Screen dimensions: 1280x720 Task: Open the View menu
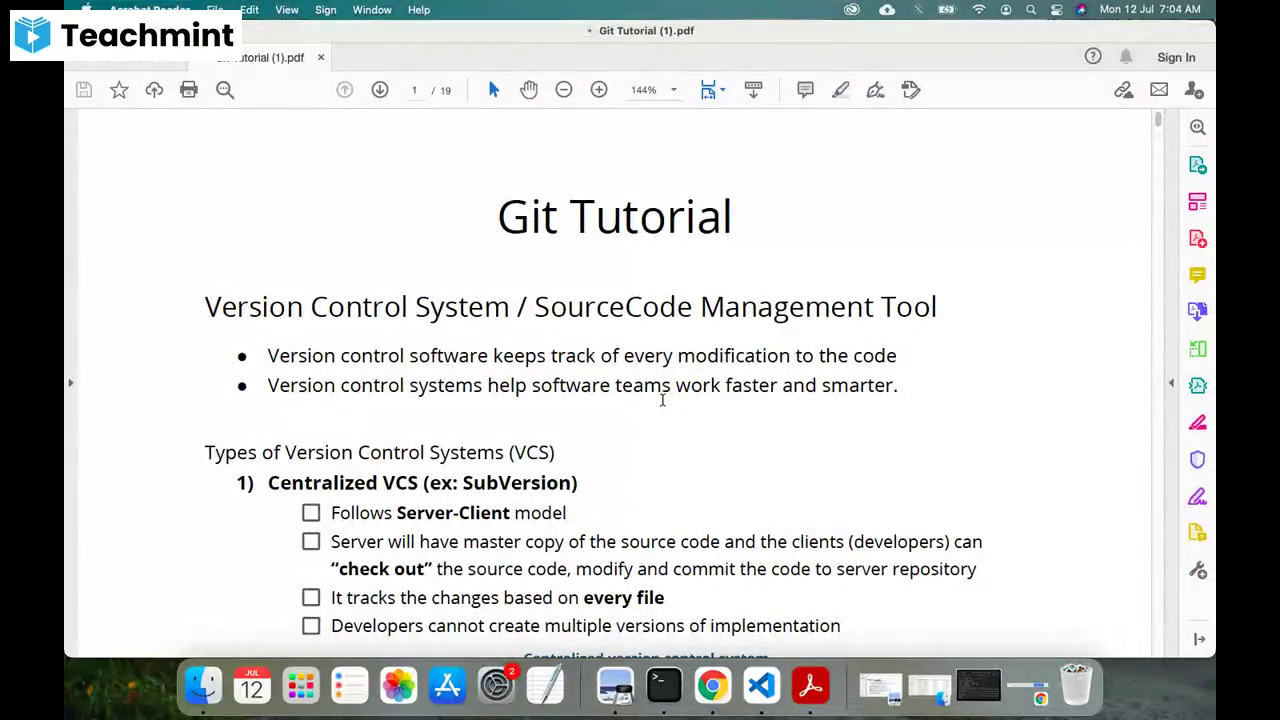click(x=287, y=10)
